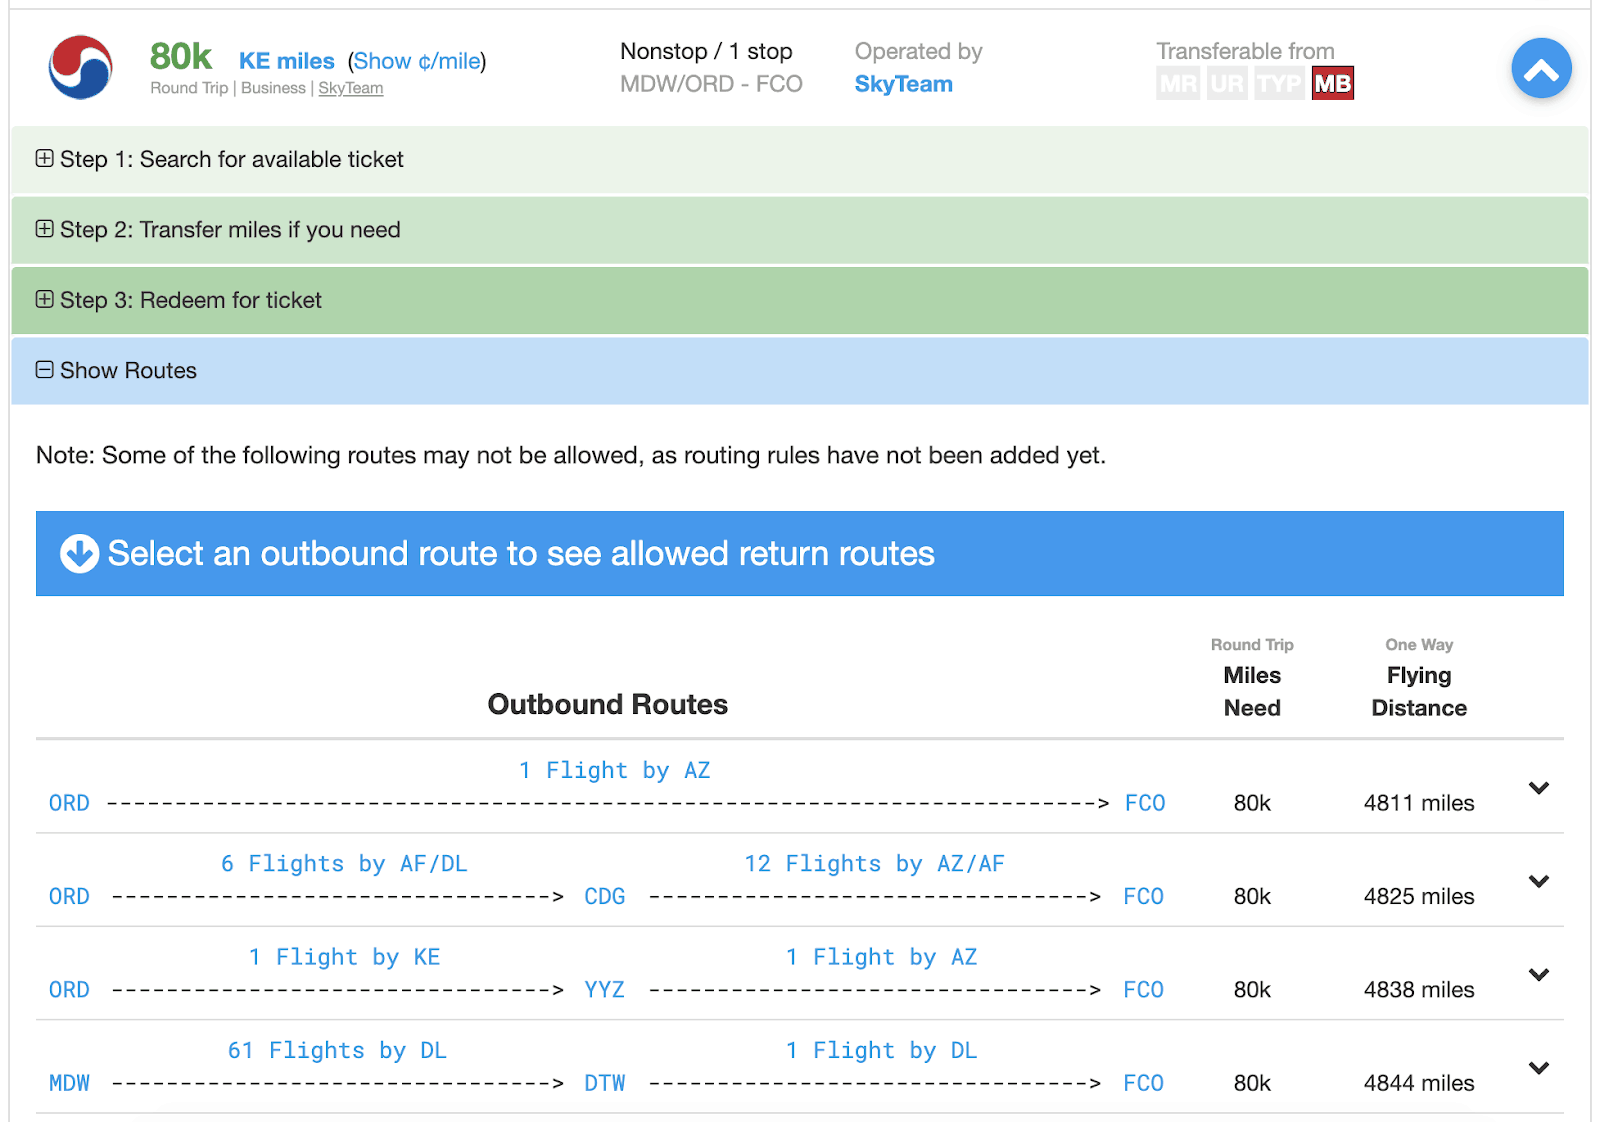
Task: Expand the MDW–DTW–FCO route chevron
Action: coord(1539,1067)
